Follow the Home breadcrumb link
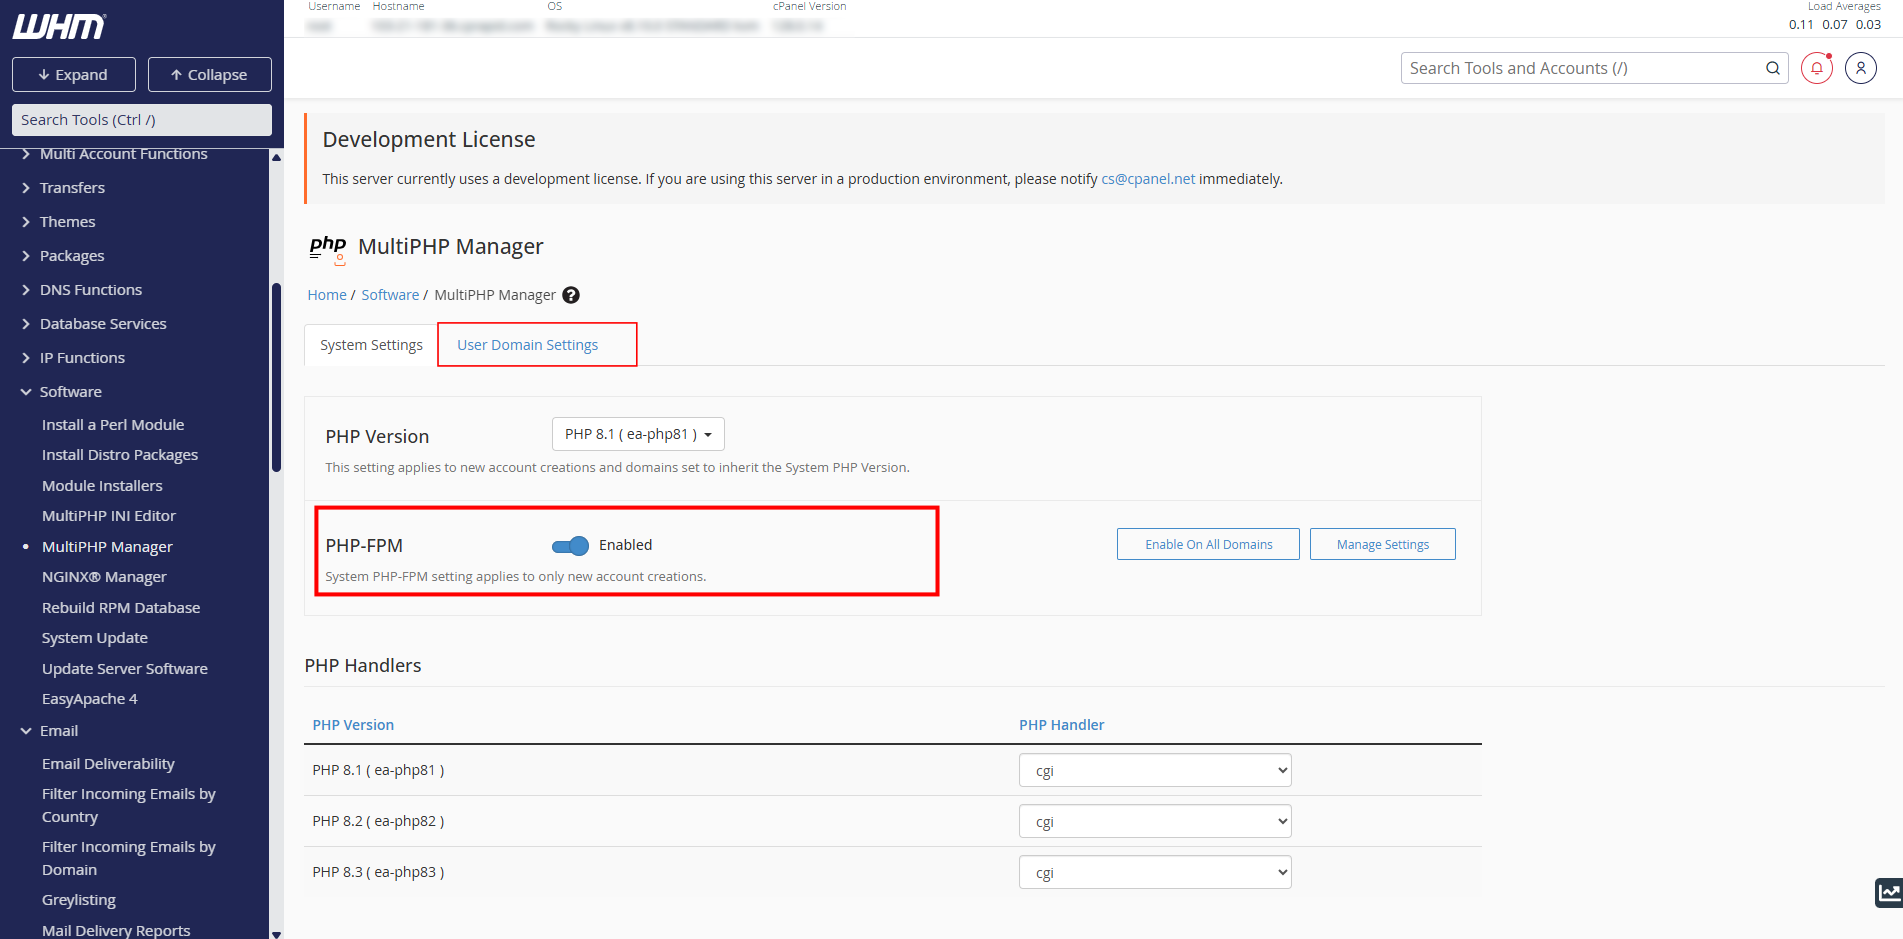1903x939 pixels. pyautogui.click(x=327, y=295)
